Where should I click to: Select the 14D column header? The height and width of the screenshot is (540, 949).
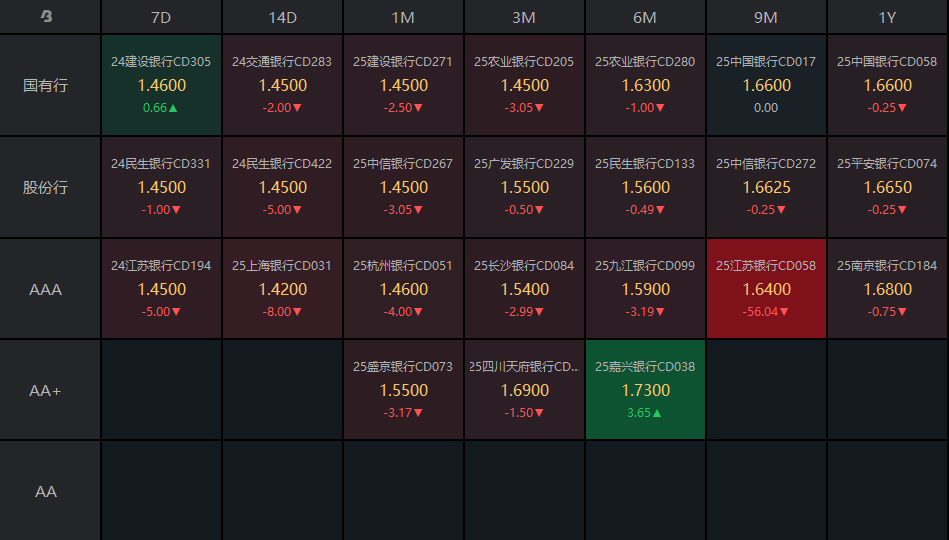tap(282, 17)
